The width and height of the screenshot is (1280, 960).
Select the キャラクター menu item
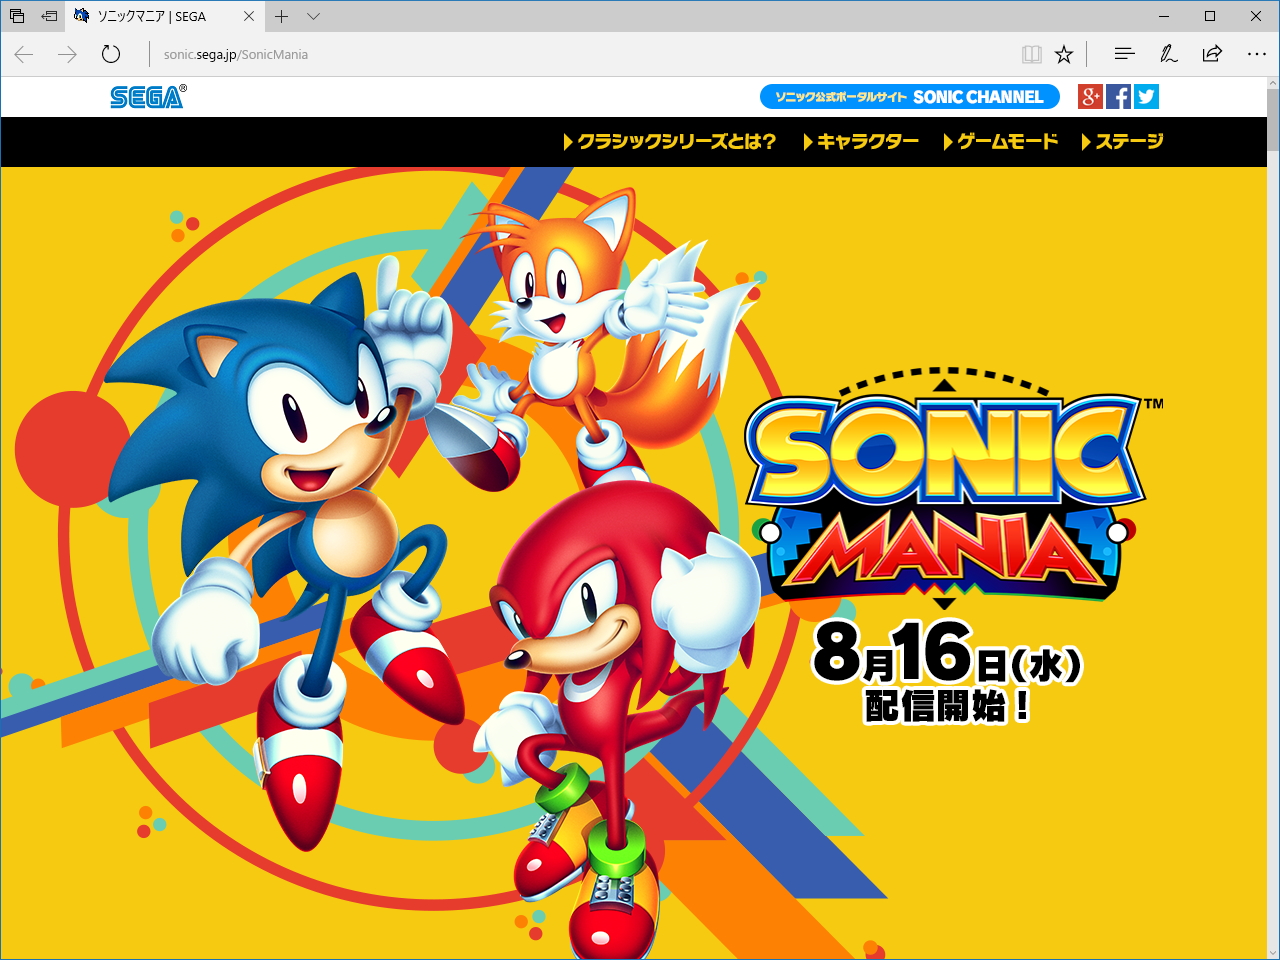point(866,142)
